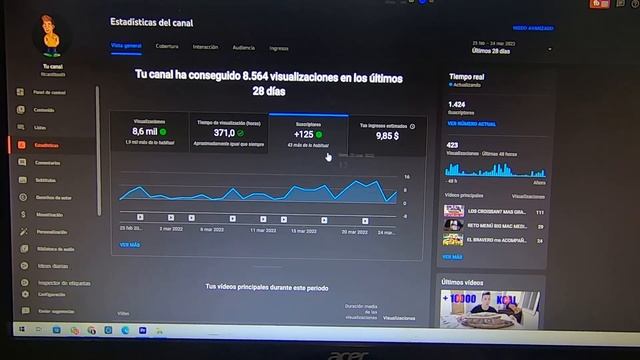Switch to the Audiencia tab
This screenshot has width=640, height=360.
coord(244,48)
